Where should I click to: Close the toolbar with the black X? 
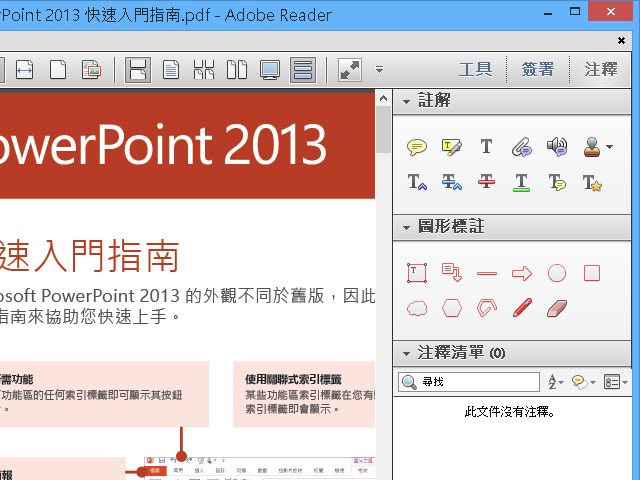[x=621, y=40]
